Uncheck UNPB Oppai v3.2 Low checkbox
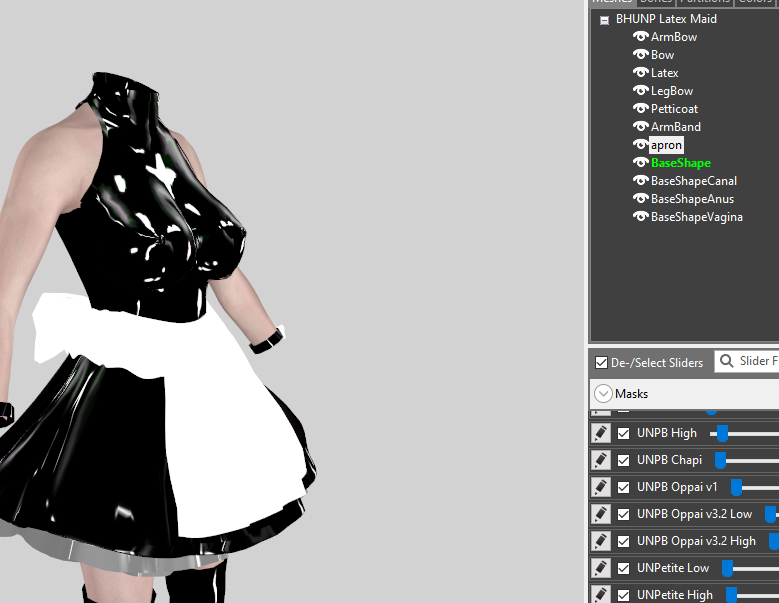This screenshot has width=779, height=603. [x=623, y=515]
